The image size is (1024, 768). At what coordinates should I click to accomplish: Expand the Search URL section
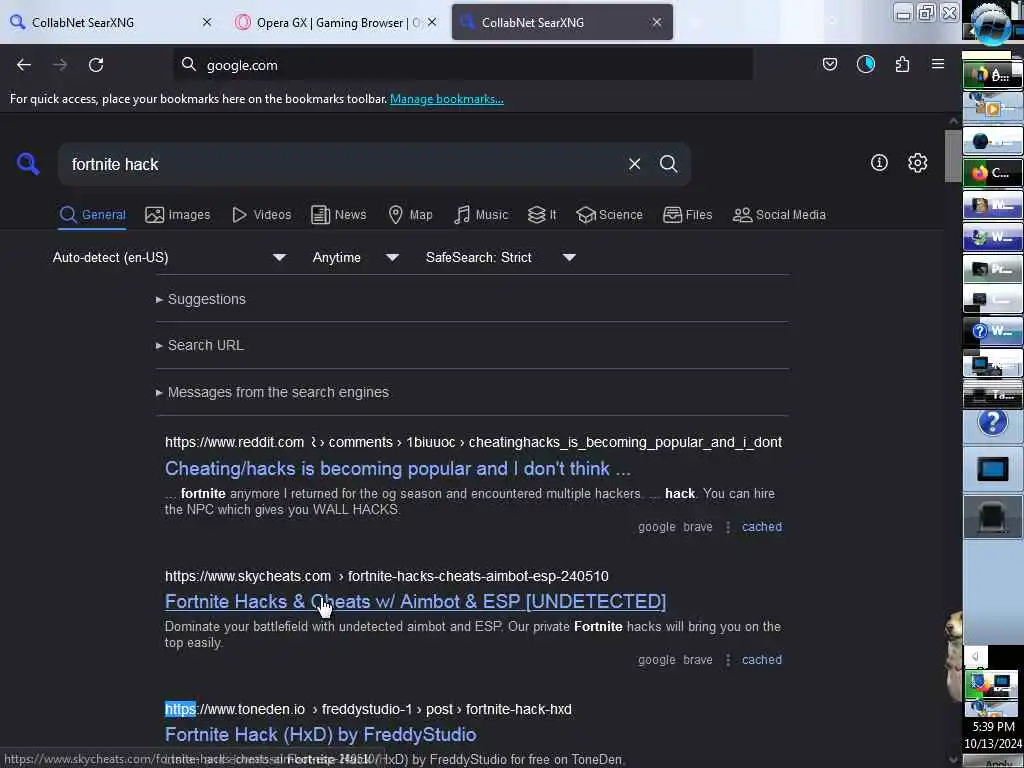(x=200, y=345)
